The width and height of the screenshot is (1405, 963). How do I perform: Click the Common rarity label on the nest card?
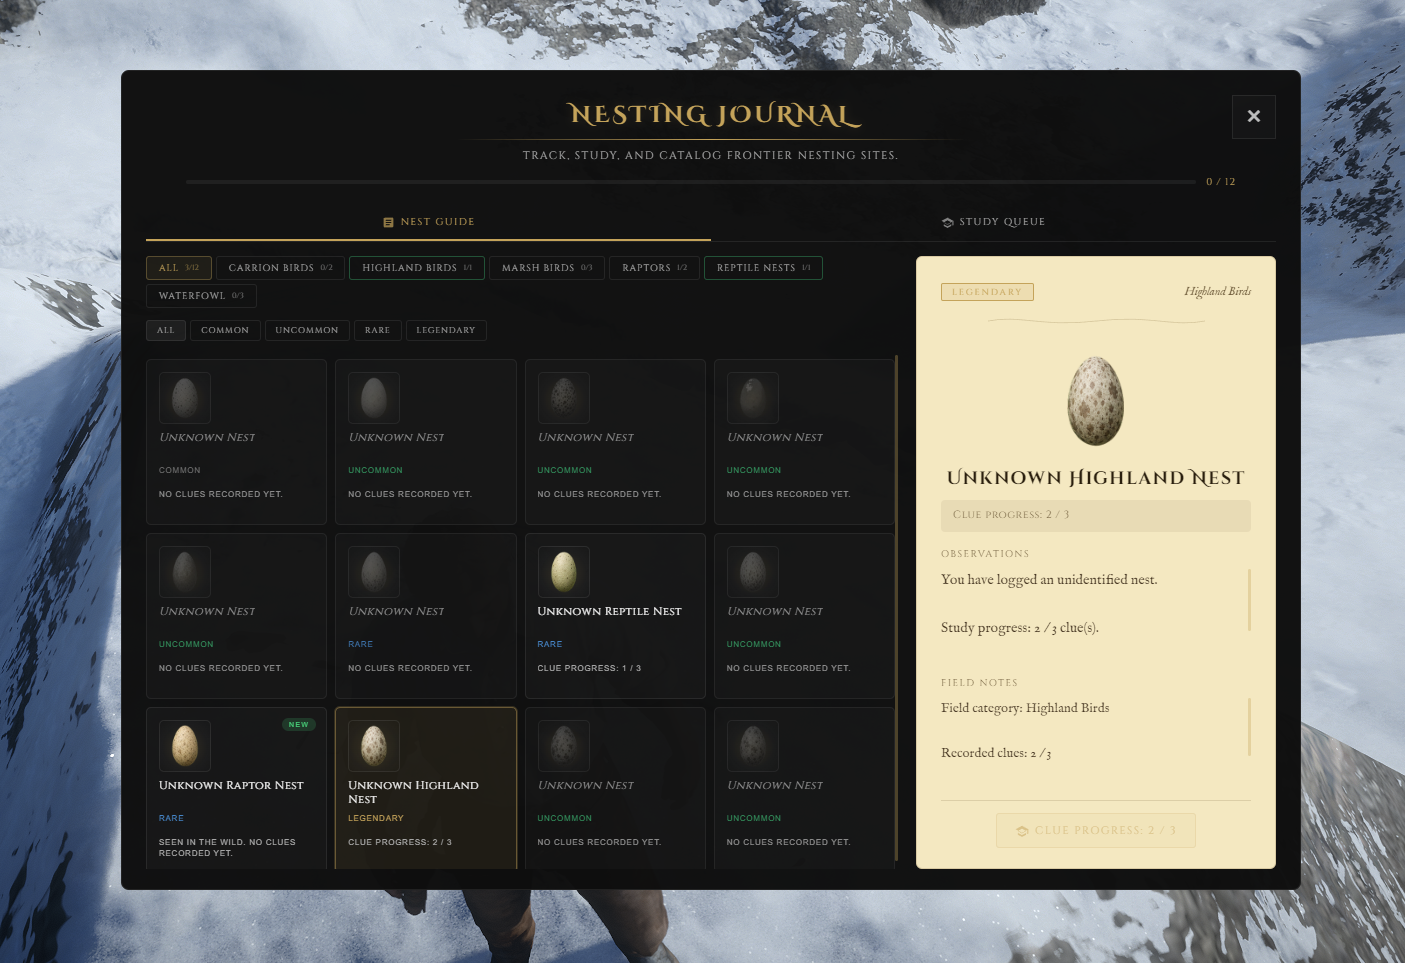tap(180, 470)
